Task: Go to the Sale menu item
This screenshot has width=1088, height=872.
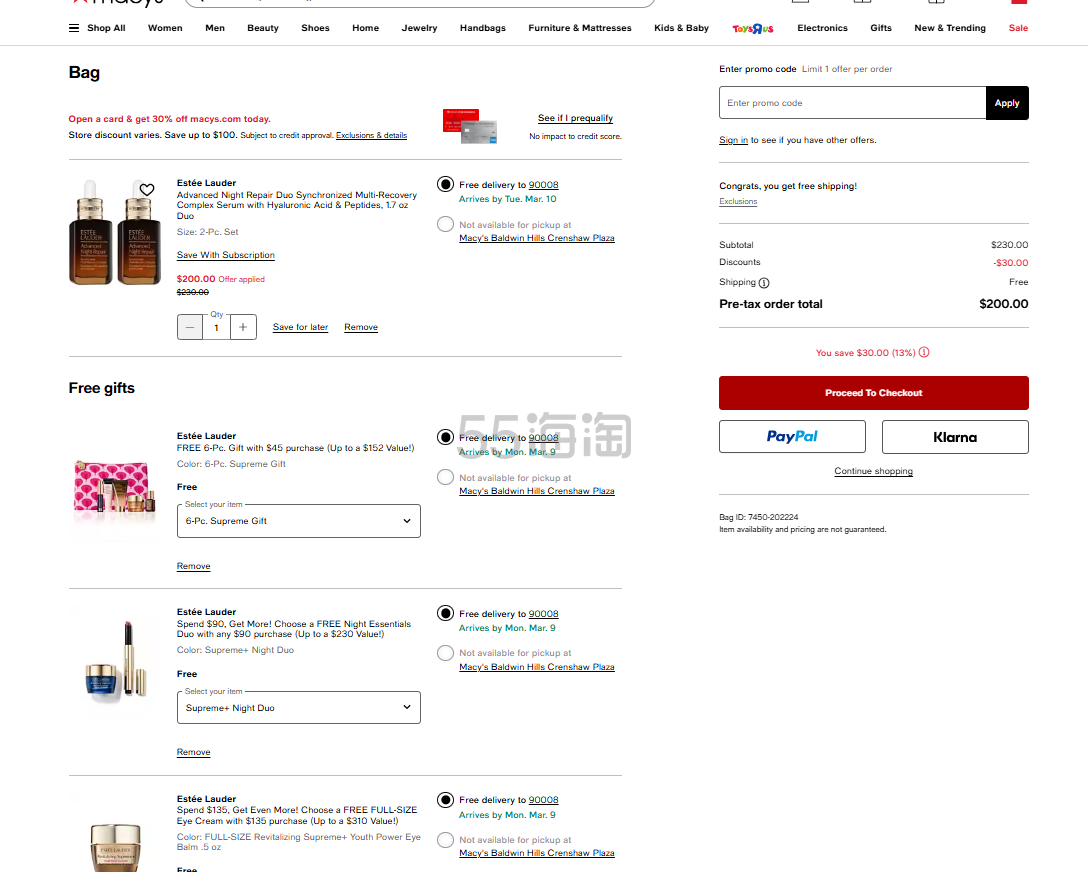Action: point(1018,28)
